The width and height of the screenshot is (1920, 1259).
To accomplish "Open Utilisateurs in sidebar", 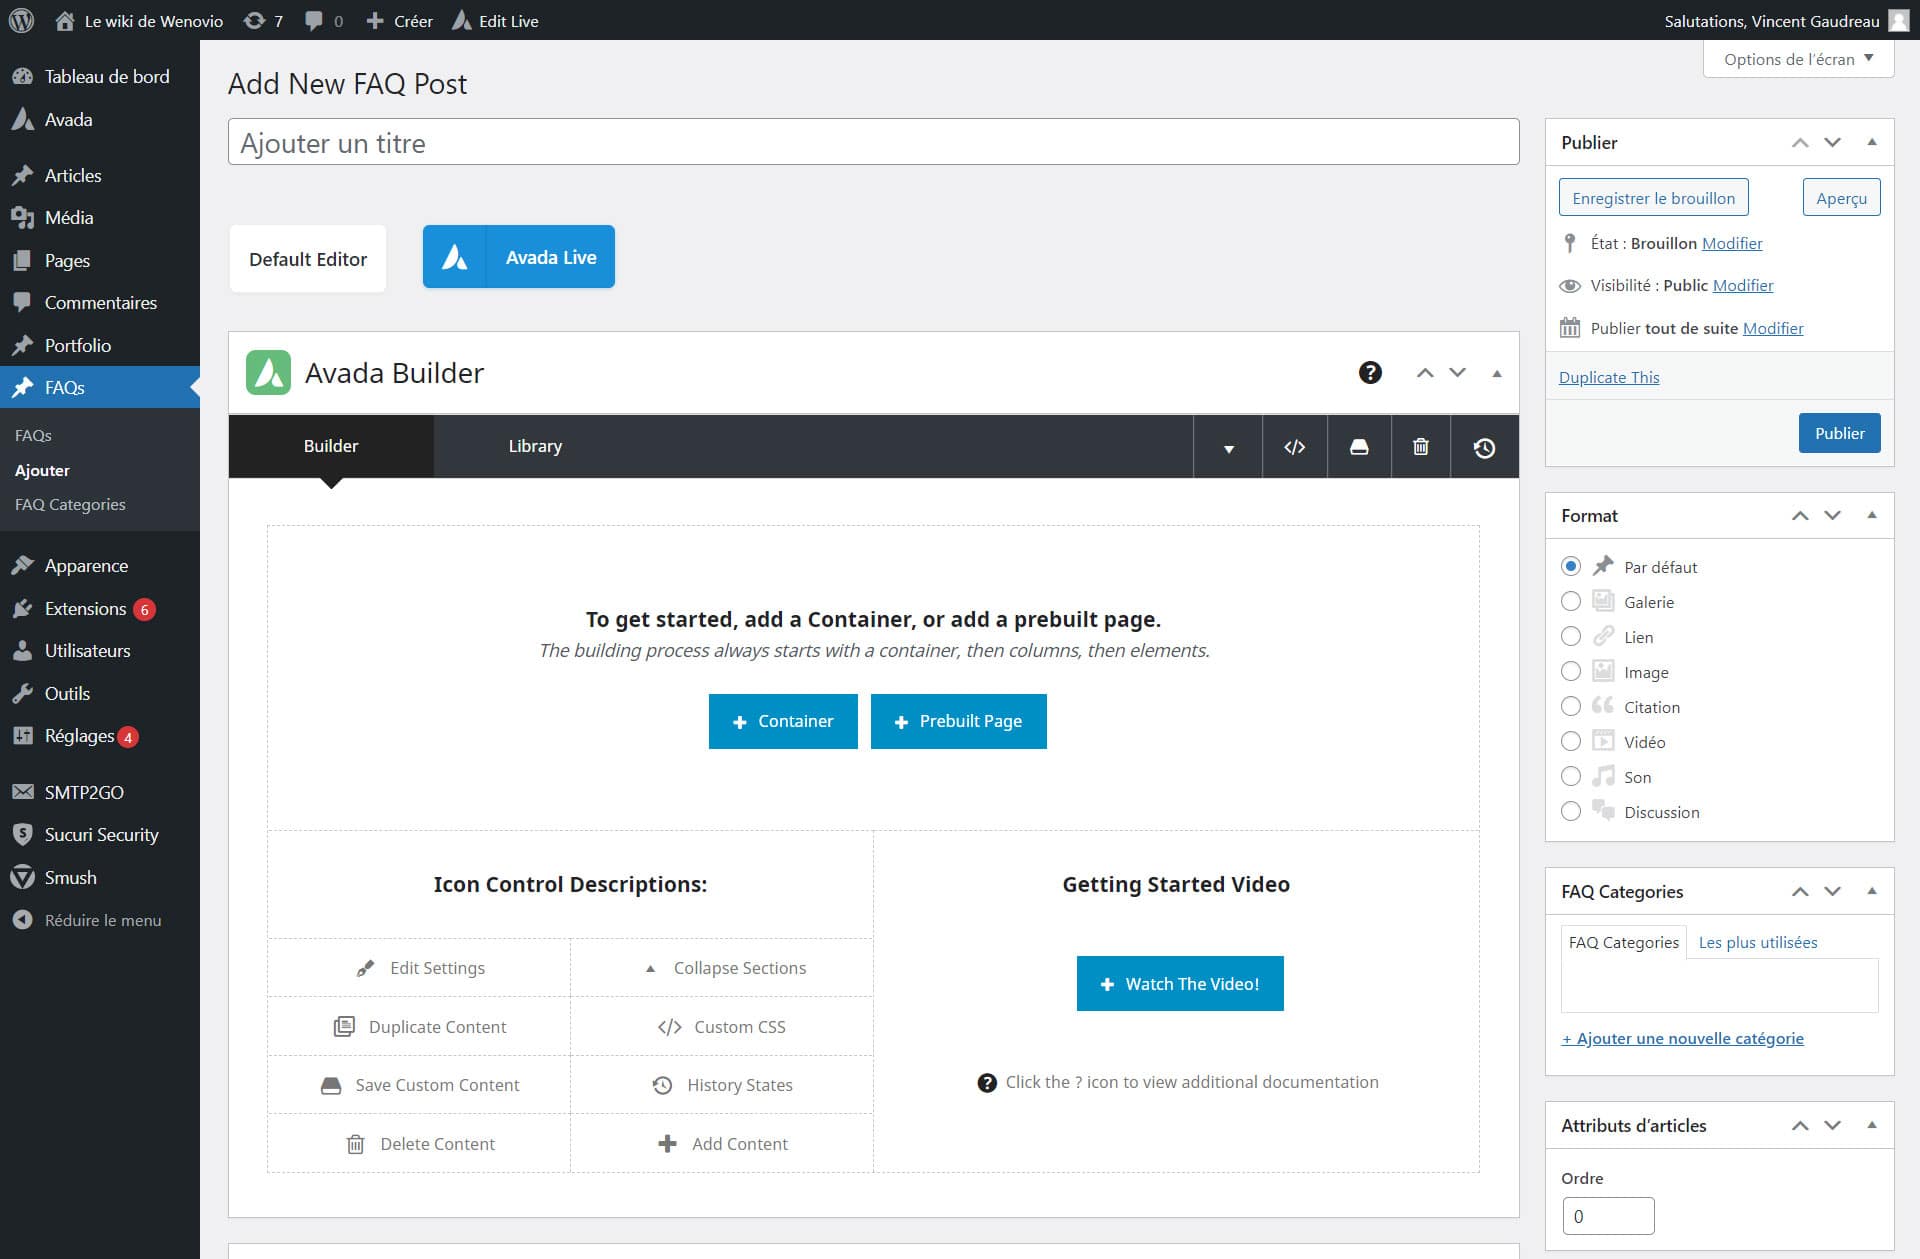I will coord(100,651).
